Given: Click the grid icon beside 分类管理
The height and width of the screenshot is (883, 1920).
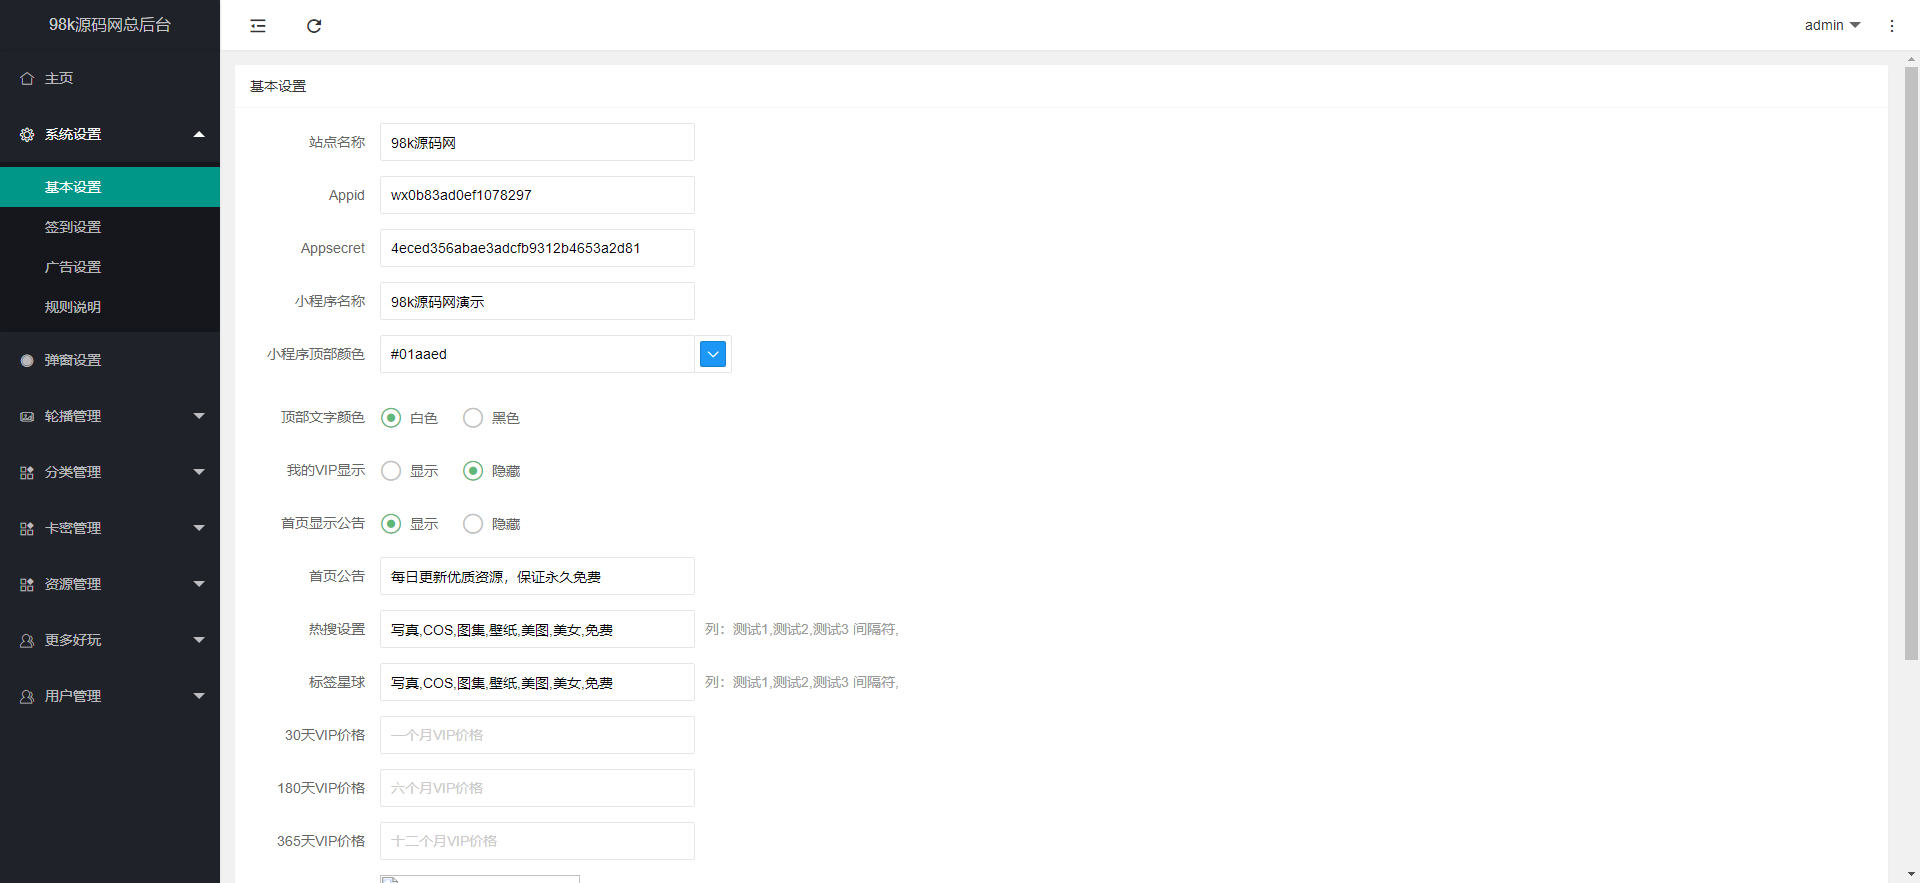Looking at the screenshot, I should 27,472.
